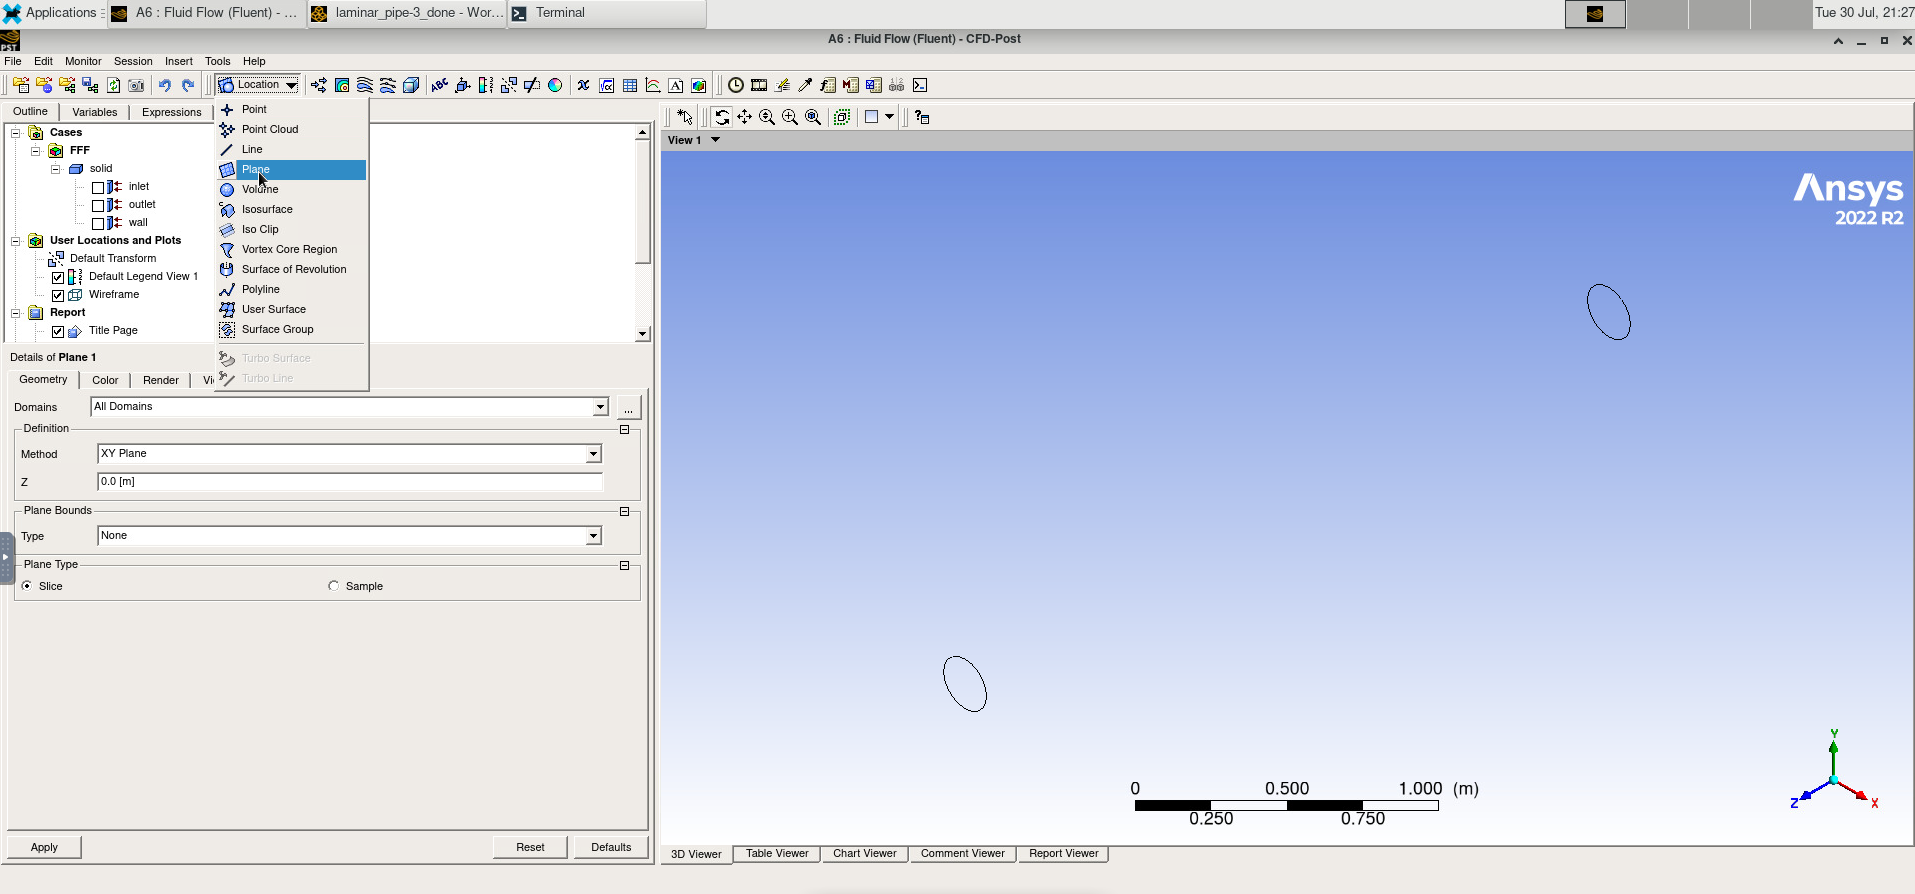The height and width of the screenshot is (894, 1915).
Task: Select the Sample plane type radio
Action: 334,586
